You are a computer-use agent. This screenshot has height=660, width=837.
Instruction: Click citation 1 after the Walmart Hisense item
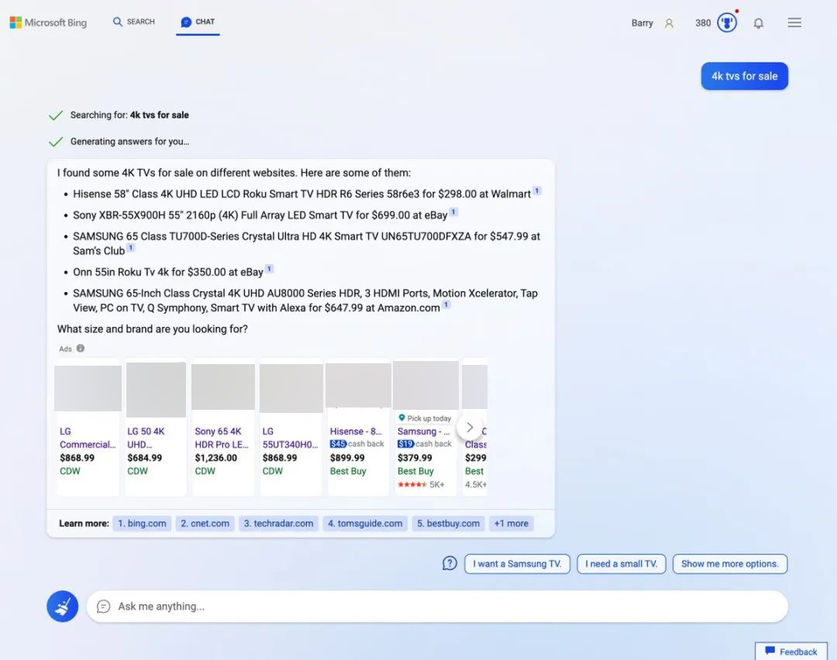(537, 191)
